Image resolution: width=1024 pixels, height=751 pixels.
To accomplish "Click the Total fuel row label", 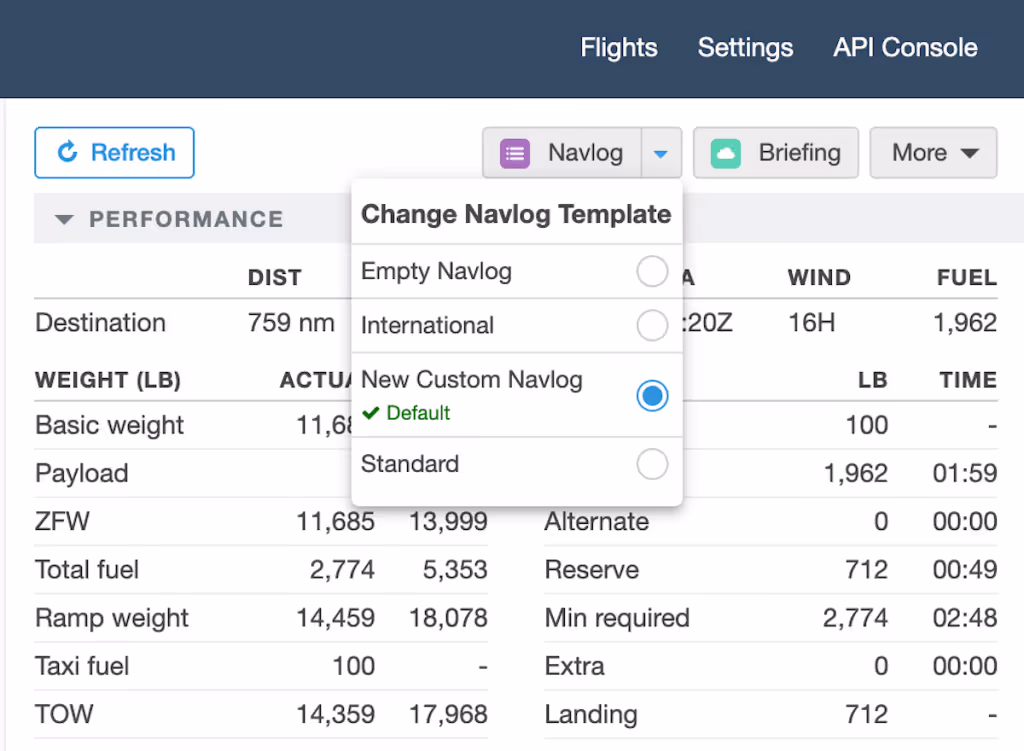I will click(87, 570).
